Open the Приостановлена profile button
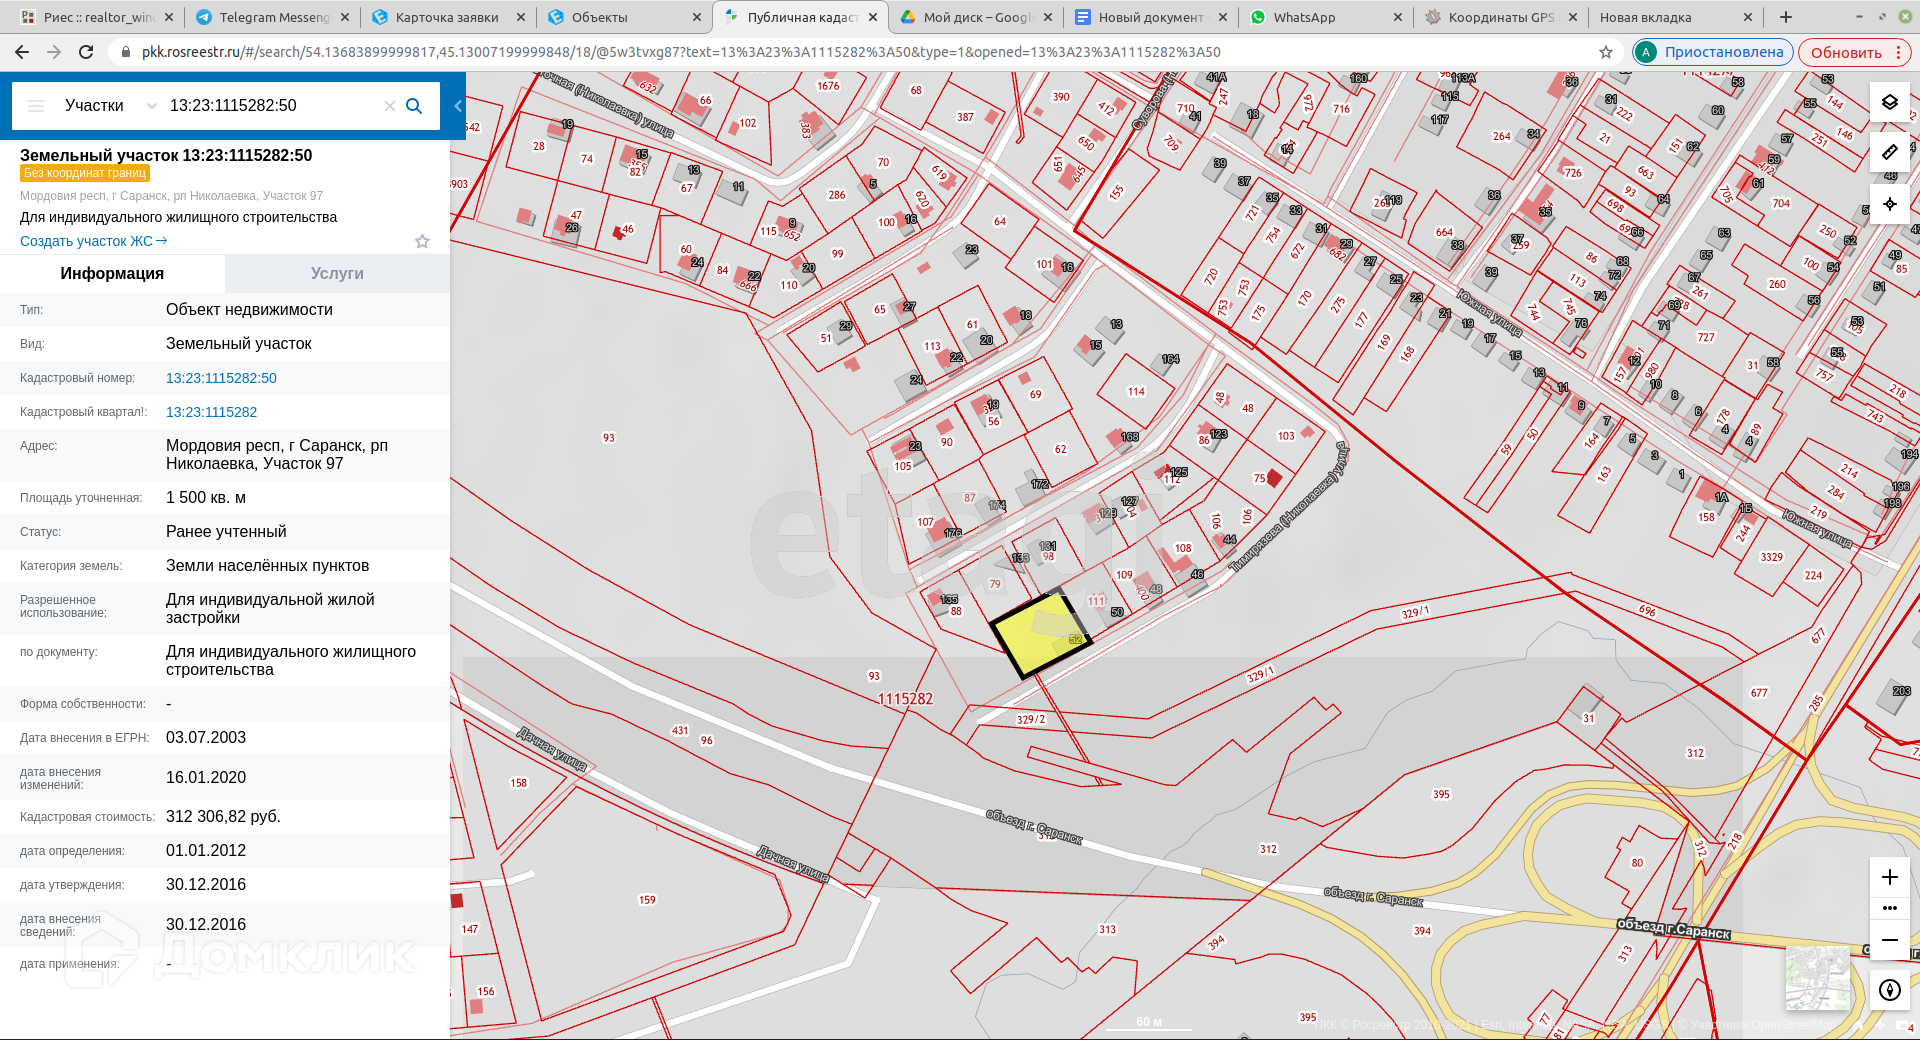This screenshot has height=1040, width=1920. [x=1712, y=52]
